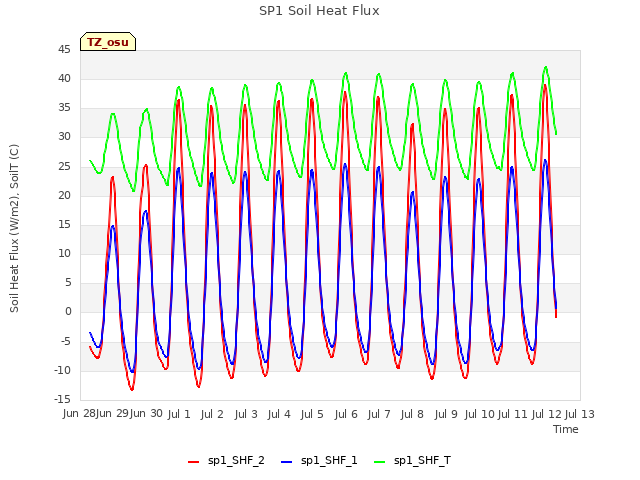640x480 pixels.
Task: Click the Jul 6 x-axis tick label
Action: 346,414
